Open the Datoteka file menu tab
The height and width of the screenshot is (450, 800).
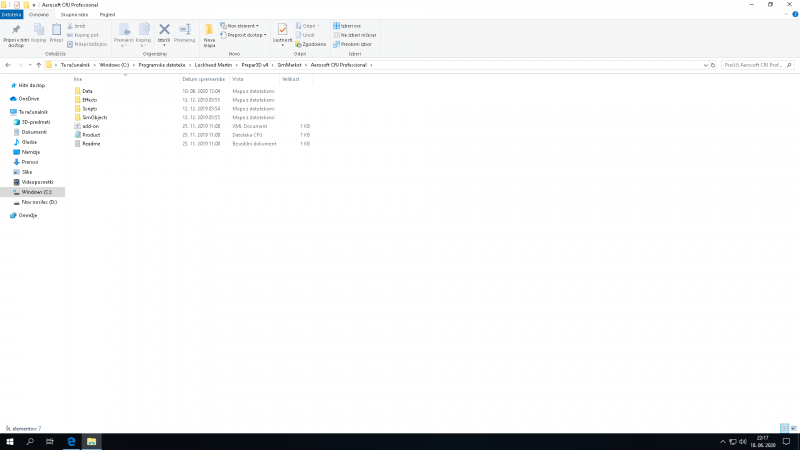pos(11,15)
